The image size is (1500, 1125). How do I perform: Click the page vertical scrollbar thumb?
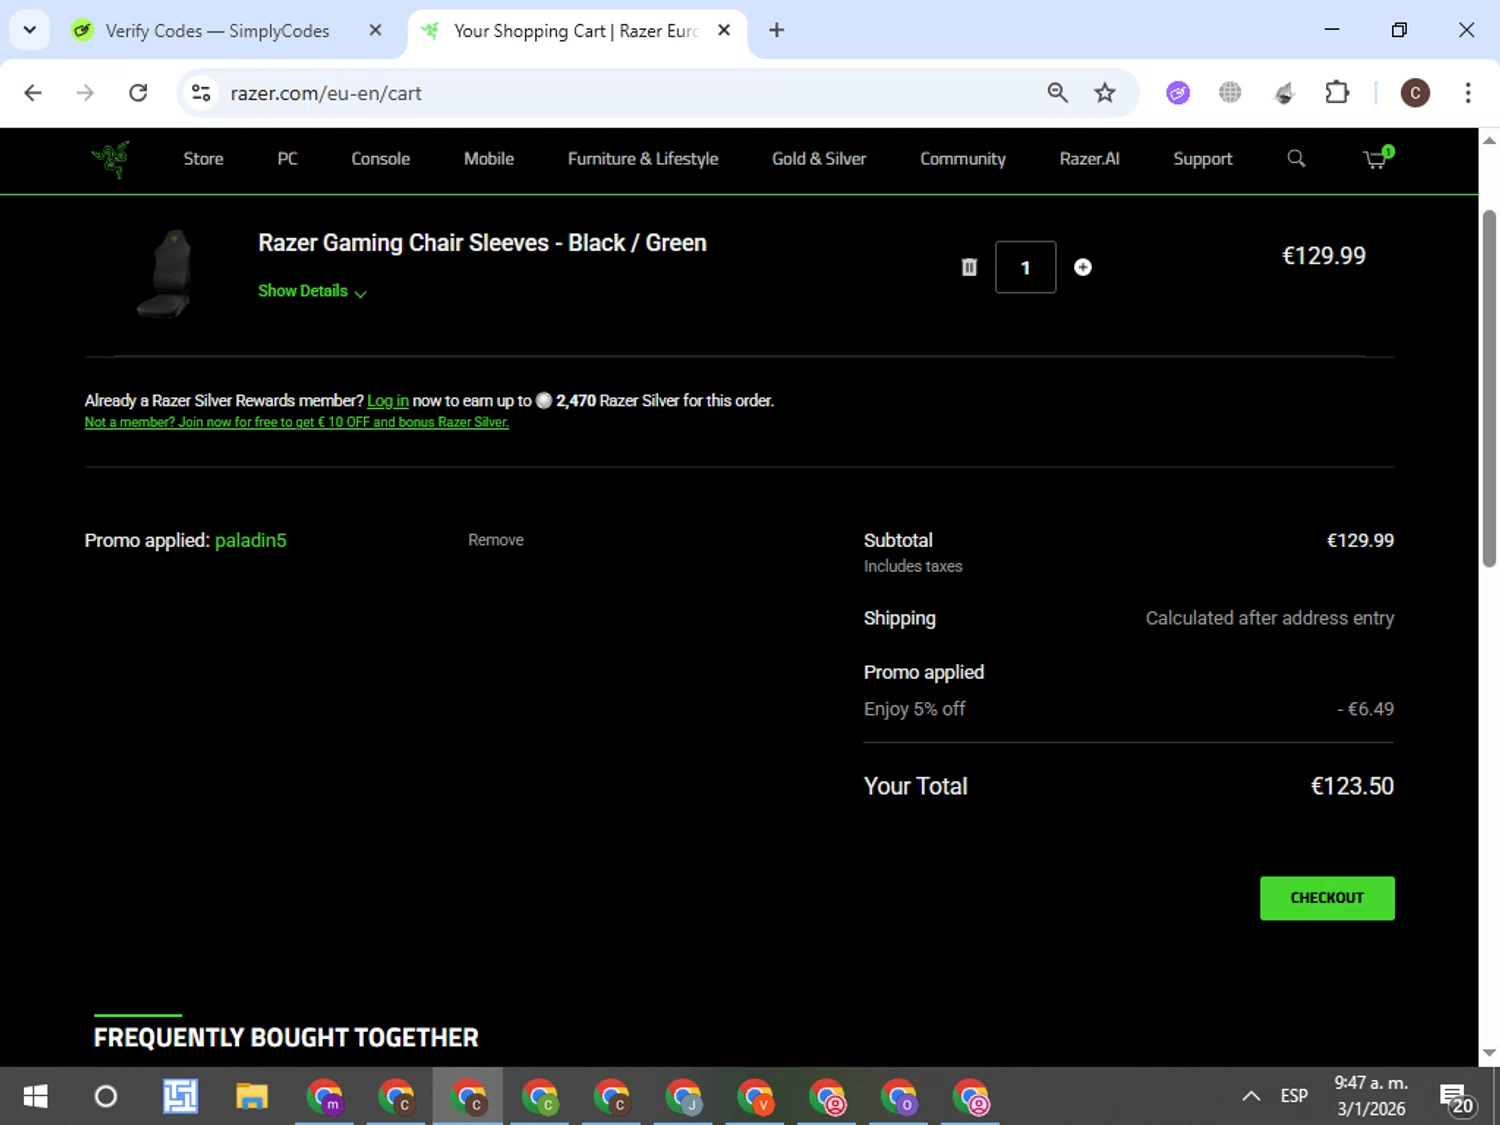click(1489, 388)
